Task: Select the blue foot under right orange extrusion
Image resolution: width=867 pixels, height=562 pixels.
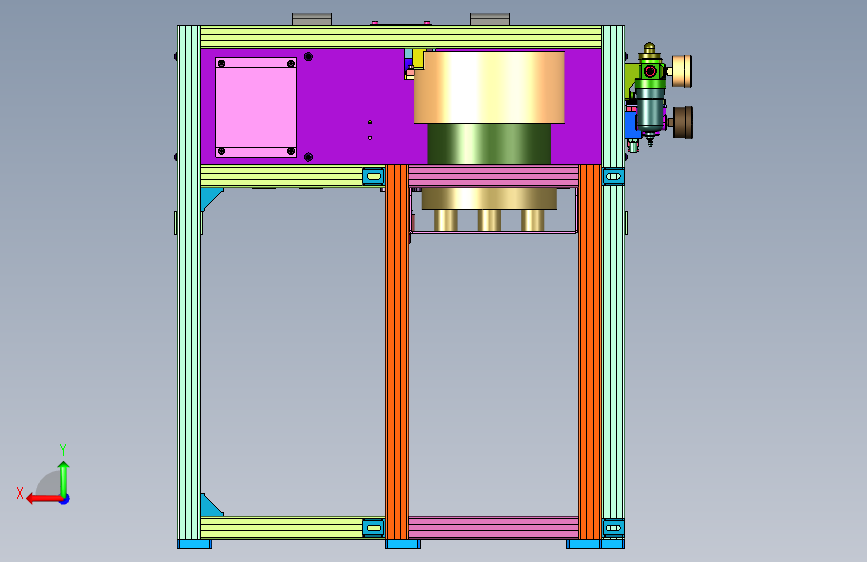Action: tap(583, 544)
